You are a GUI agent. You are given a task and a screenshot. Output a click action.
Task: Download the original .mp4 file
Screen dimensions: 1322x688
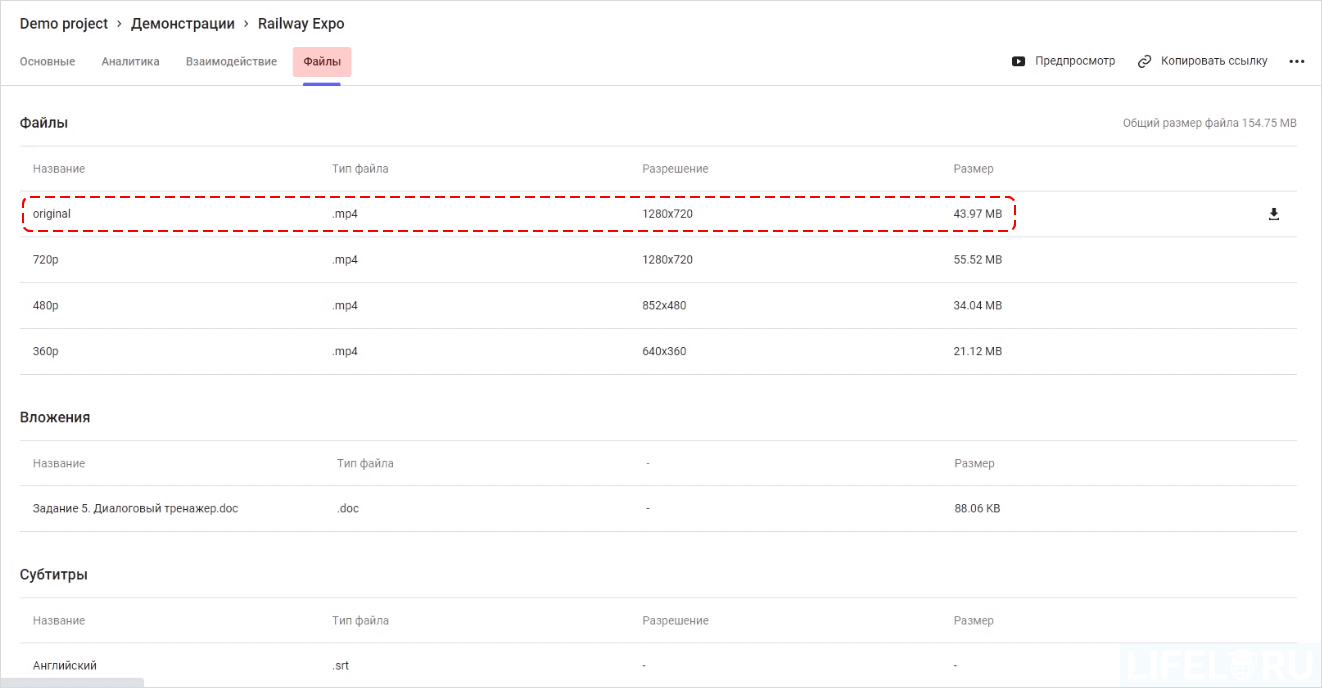[1274, 214]
